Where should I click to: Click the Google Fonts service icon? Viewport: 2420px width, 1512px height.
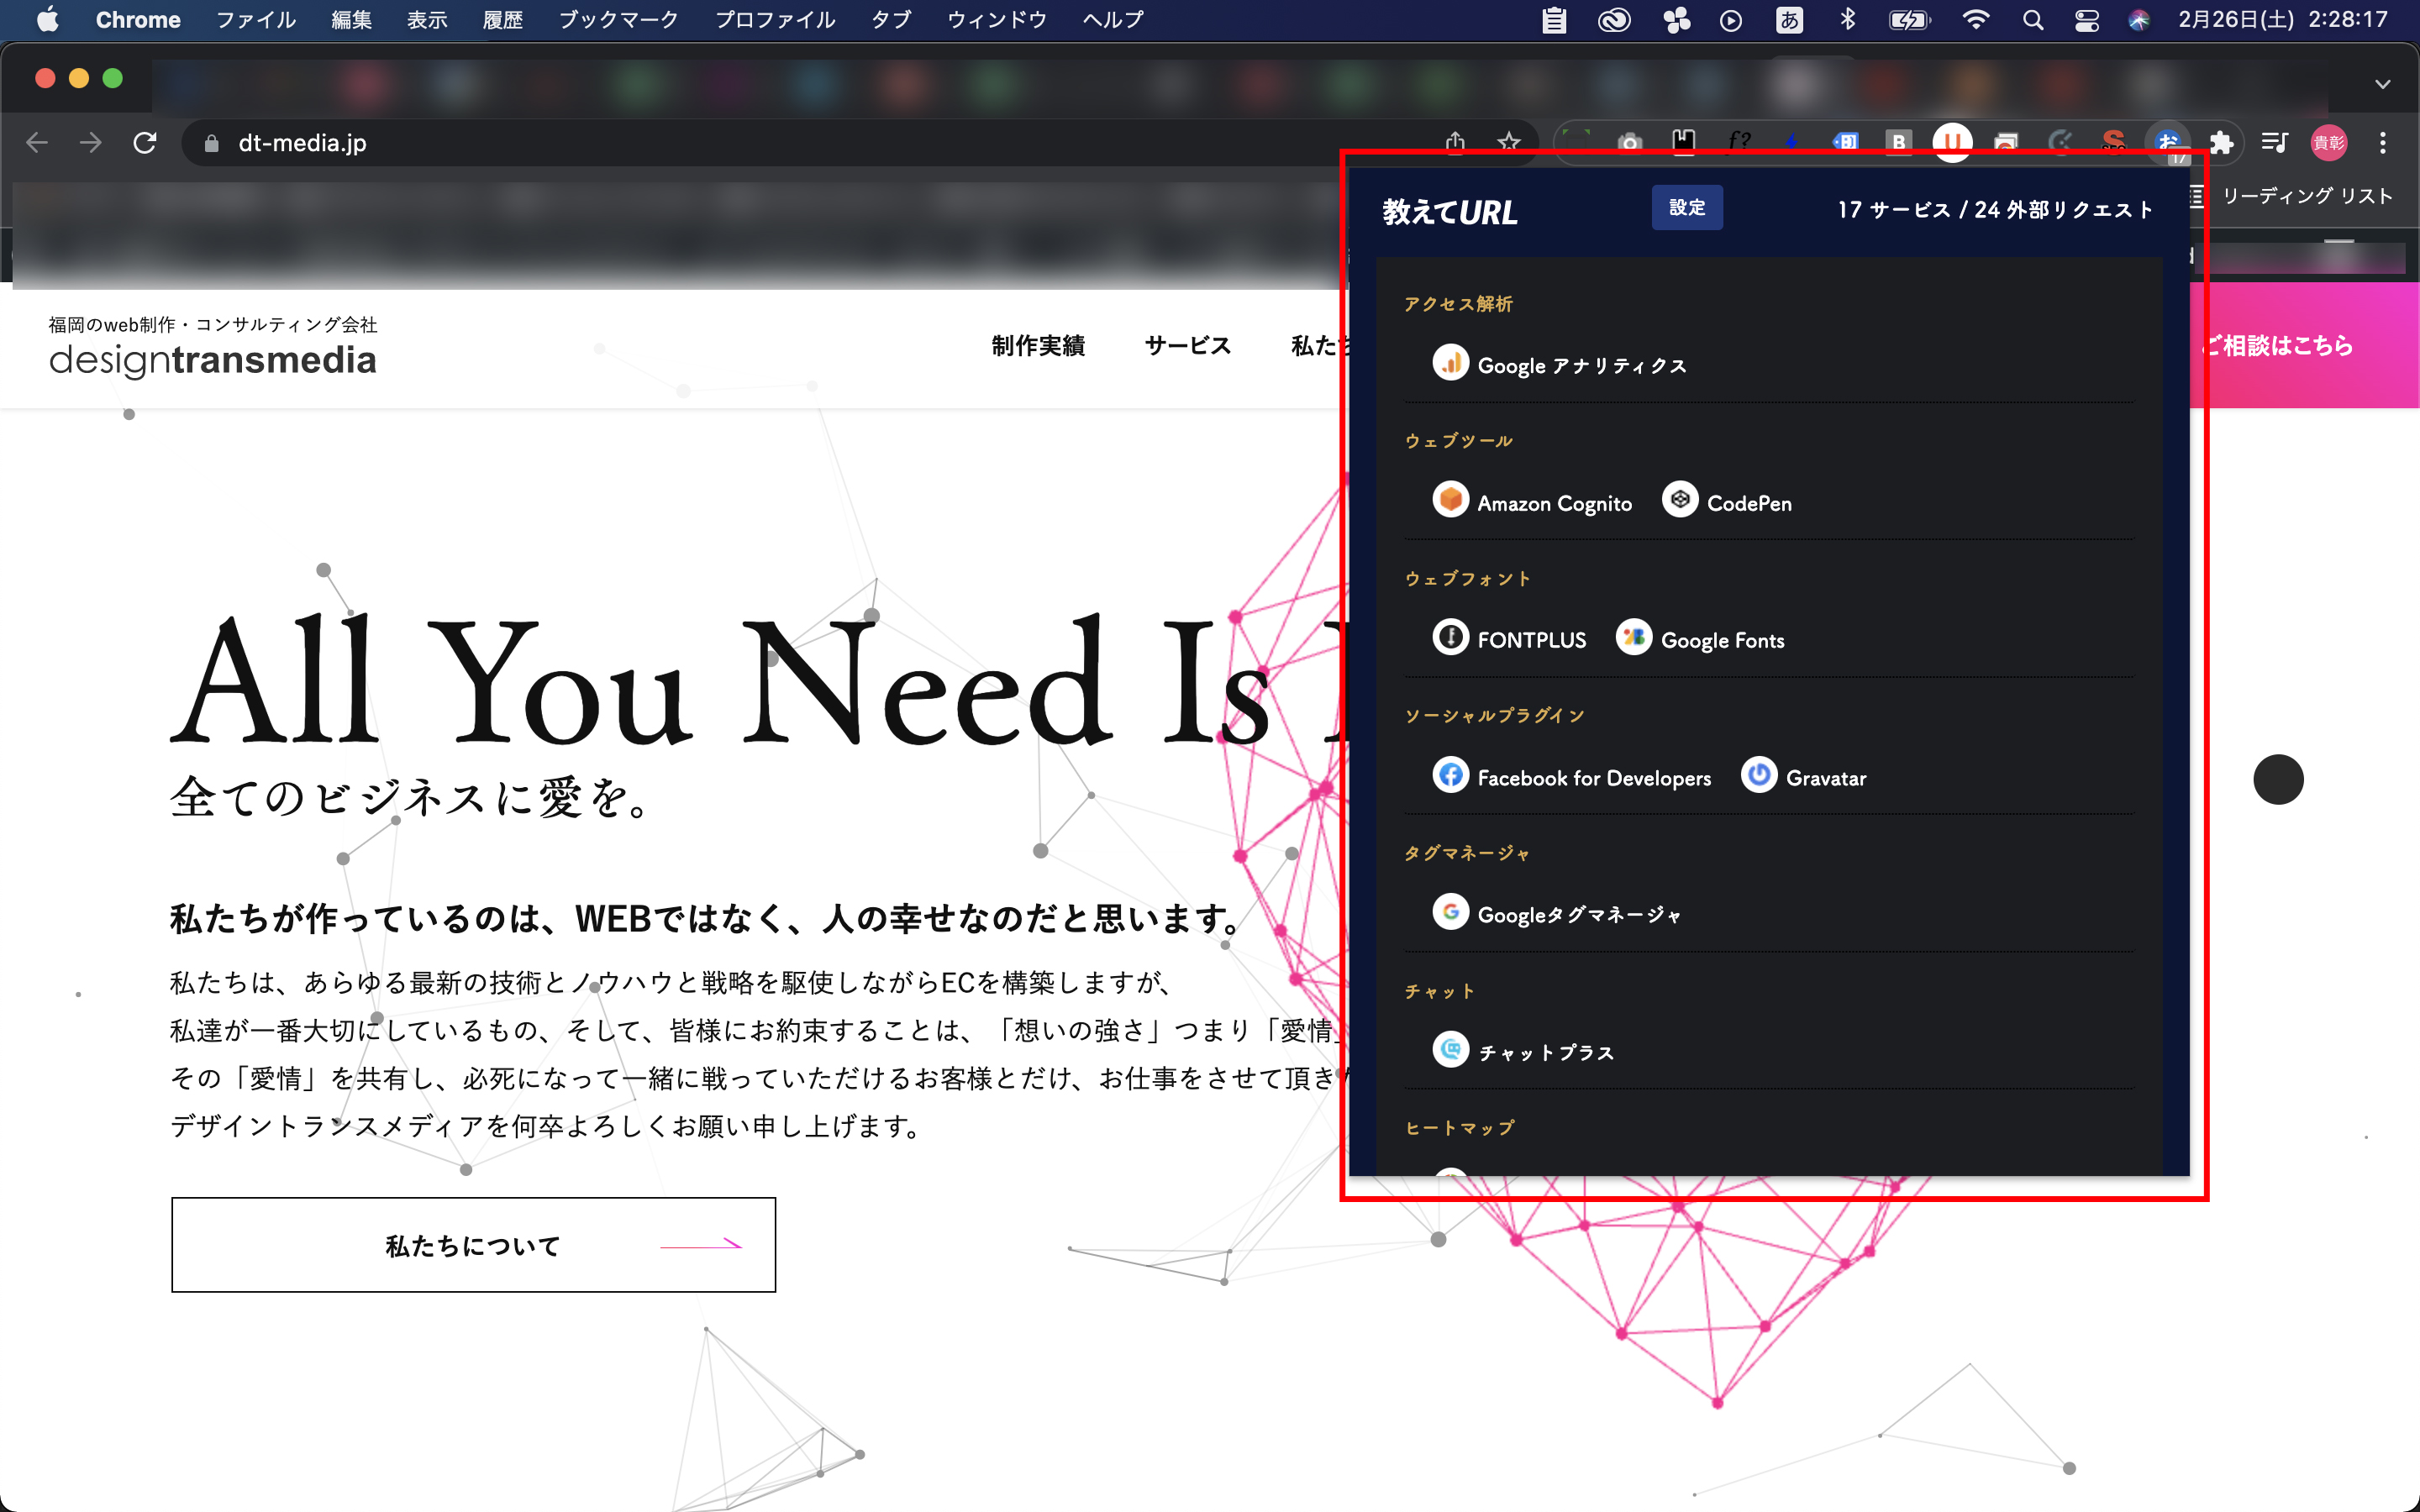1634,638
